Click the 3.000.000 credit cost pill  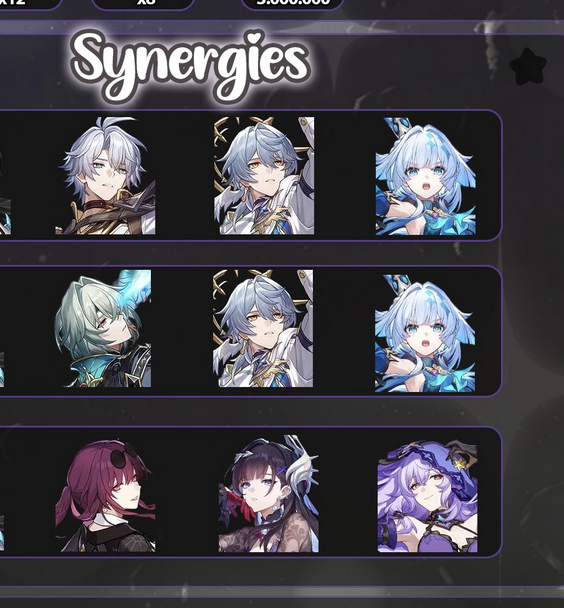tap(292, 4)
